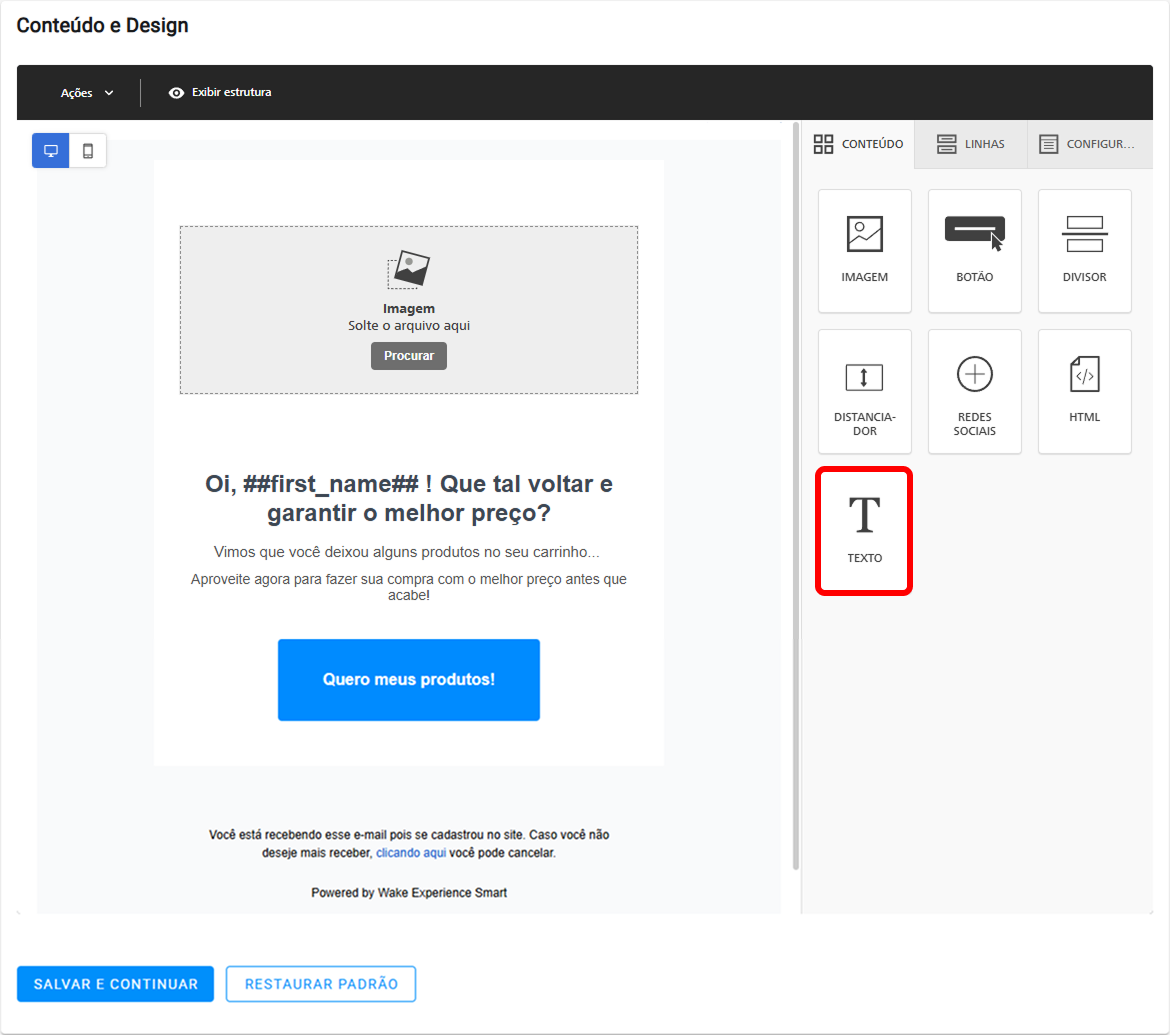The image size is (1170, 1035).
Task: Open the clicando aqui unsubscribe link
Action: click(411, 853)
